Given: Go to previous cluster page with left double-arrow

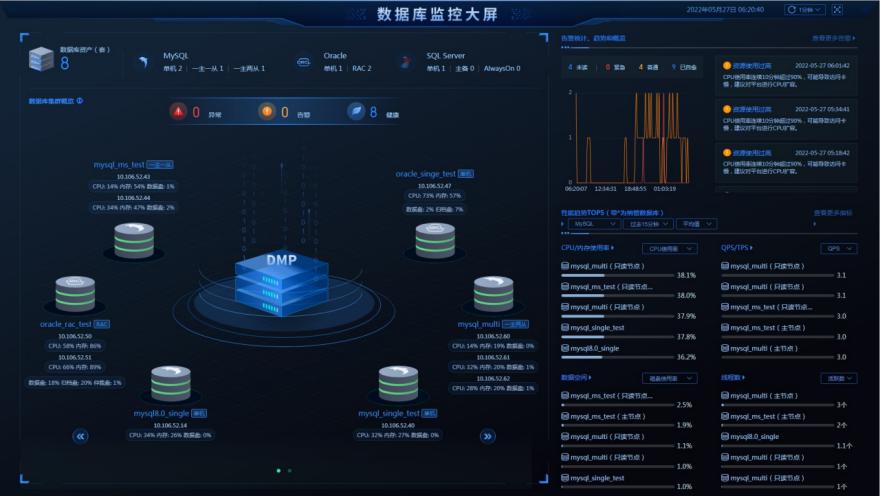Looking at the screenshot, I should coord(81,436).
